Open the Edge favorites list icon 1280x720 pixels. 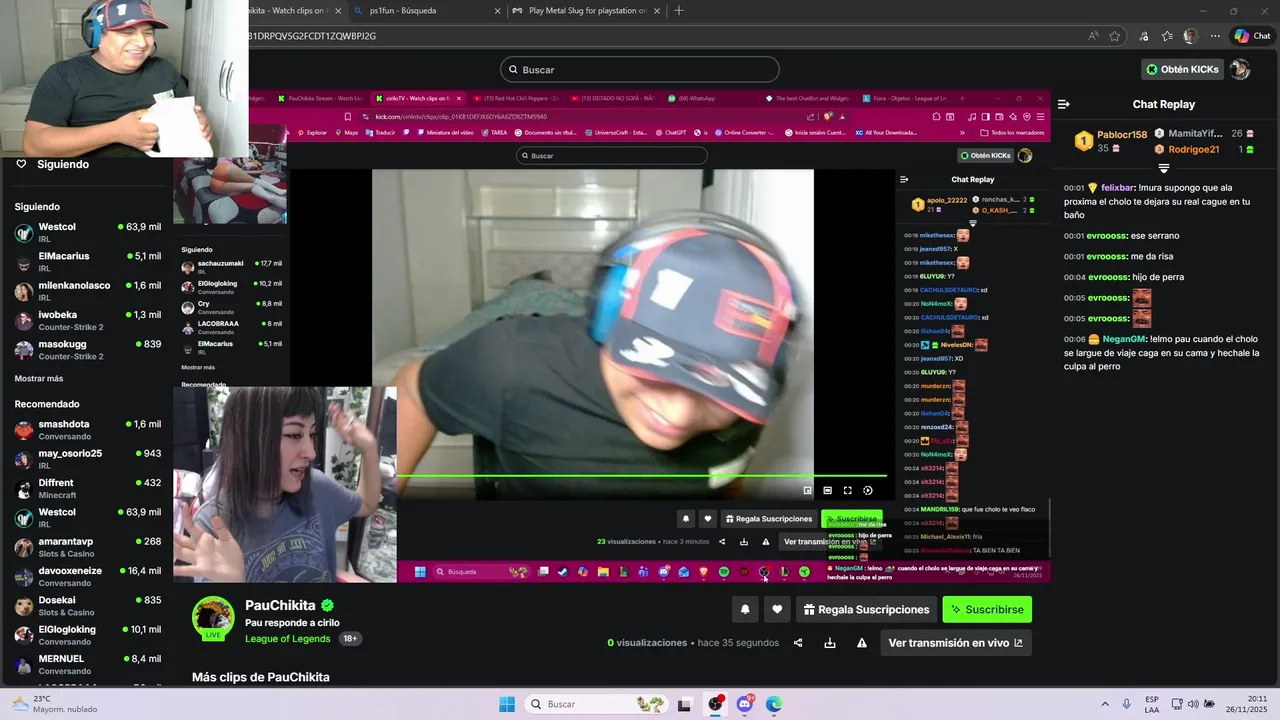click(1167, 36)
